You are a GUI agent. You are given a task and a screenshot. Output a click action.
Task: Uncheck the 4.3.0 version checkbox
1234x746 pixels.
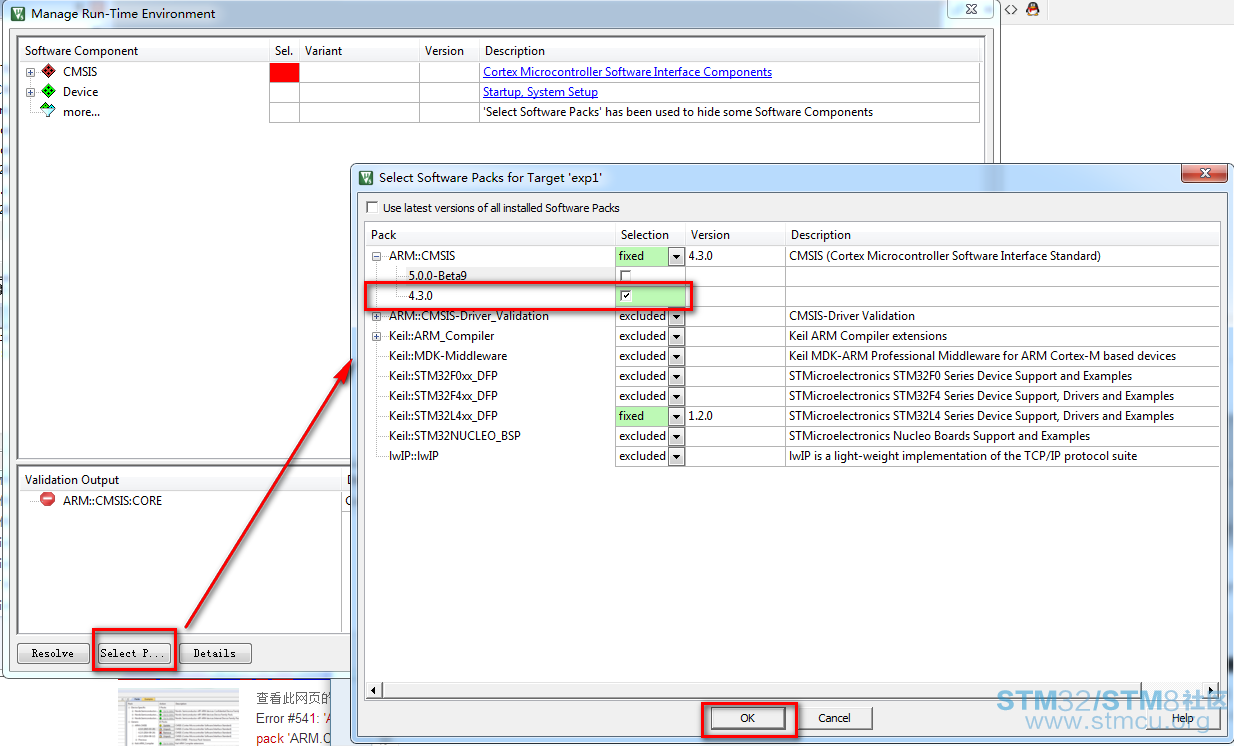626,296
